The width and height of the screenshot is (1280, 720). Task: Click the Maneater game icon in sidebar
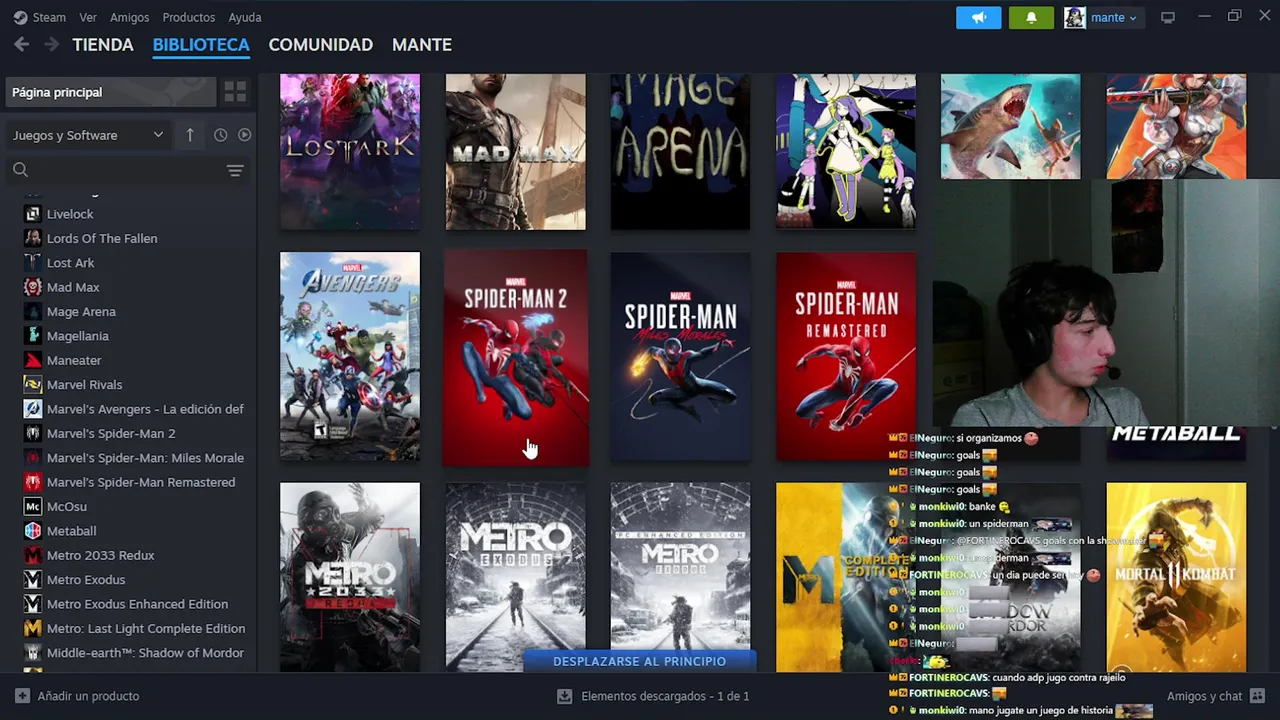coord(33,360)
